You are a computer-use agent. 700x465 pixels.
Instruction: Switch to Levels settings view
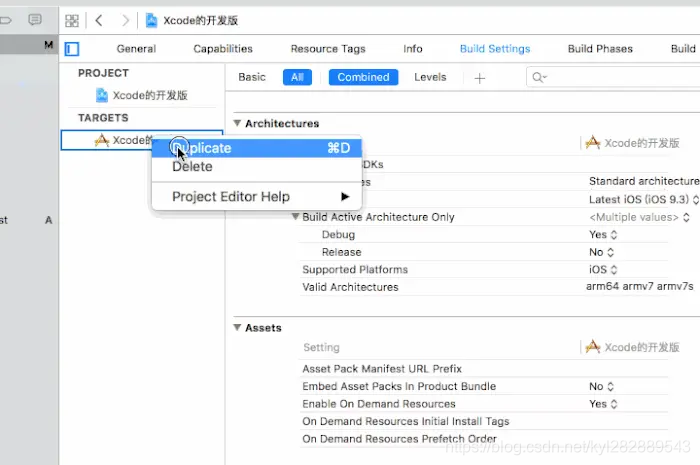430,77
